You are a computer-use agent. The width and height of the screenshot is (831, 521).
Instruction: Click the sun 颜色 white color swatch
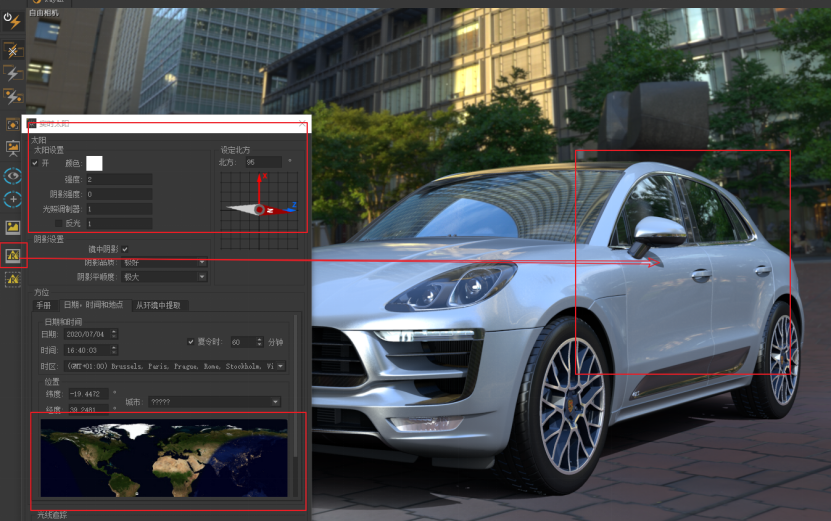95,163
